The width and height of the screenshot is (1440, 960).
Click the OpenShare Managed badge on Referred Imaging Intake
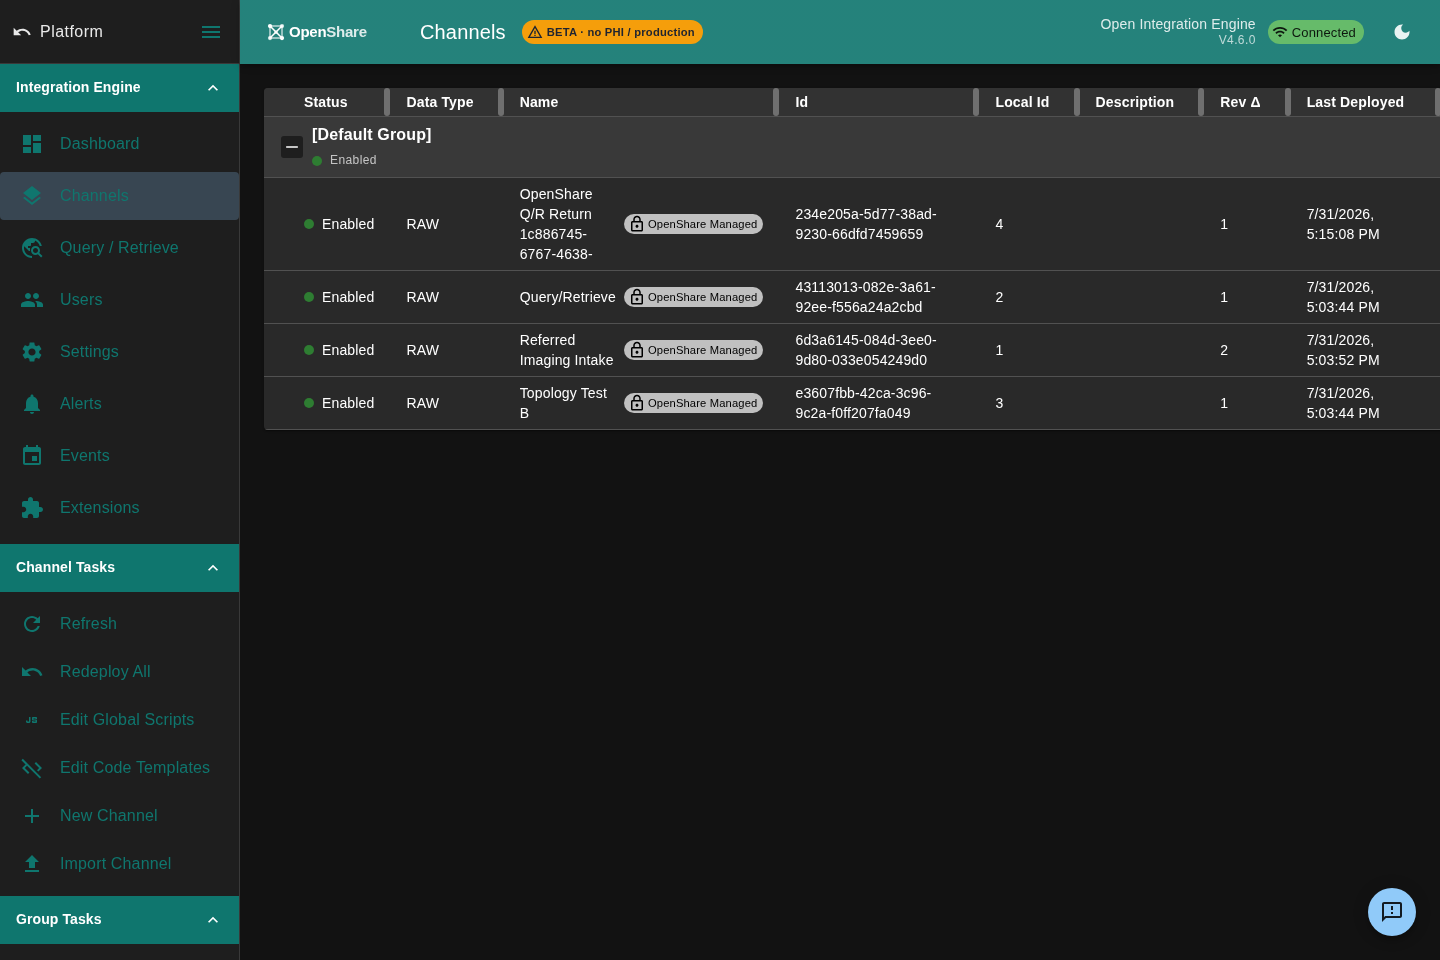[x=693, y=350]
